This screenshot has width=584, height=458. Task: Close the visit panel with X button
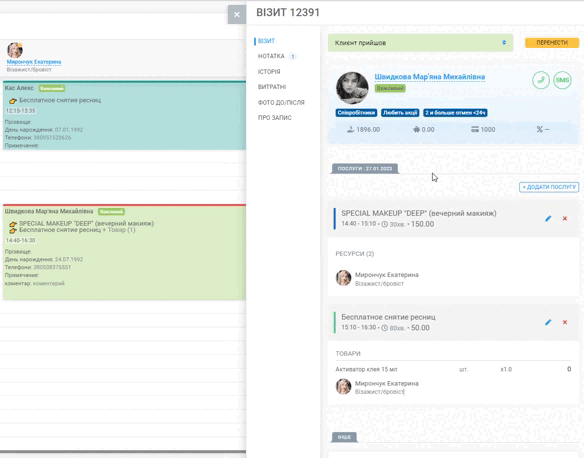[237, 15]
